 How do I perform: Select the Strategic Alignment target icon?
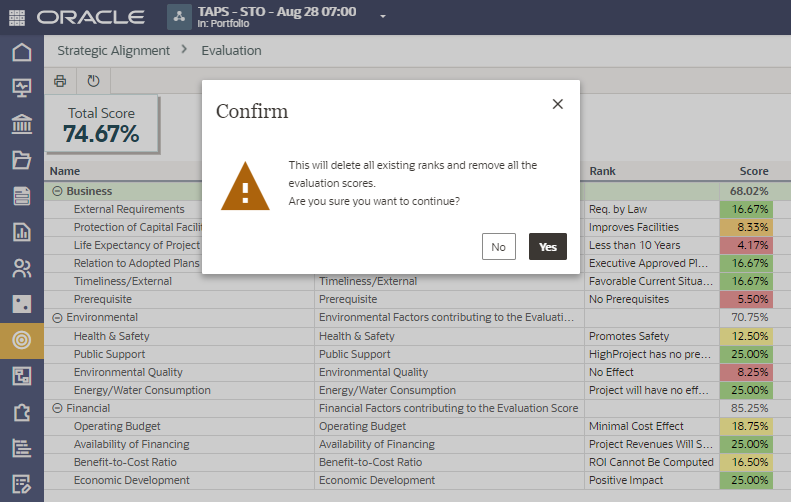21,340
